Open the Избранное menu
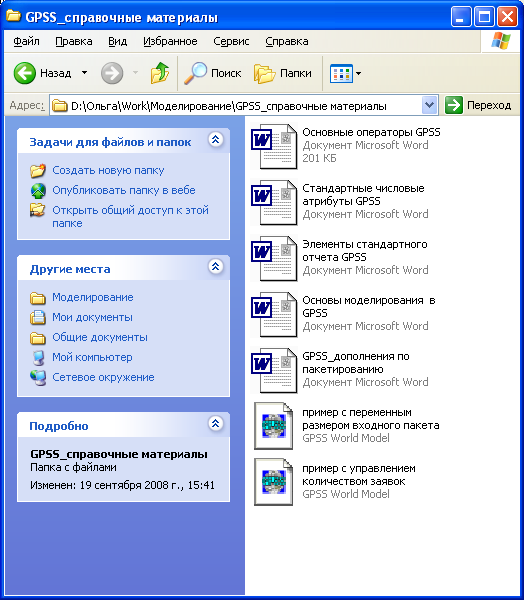 click(x=170, y=41)
